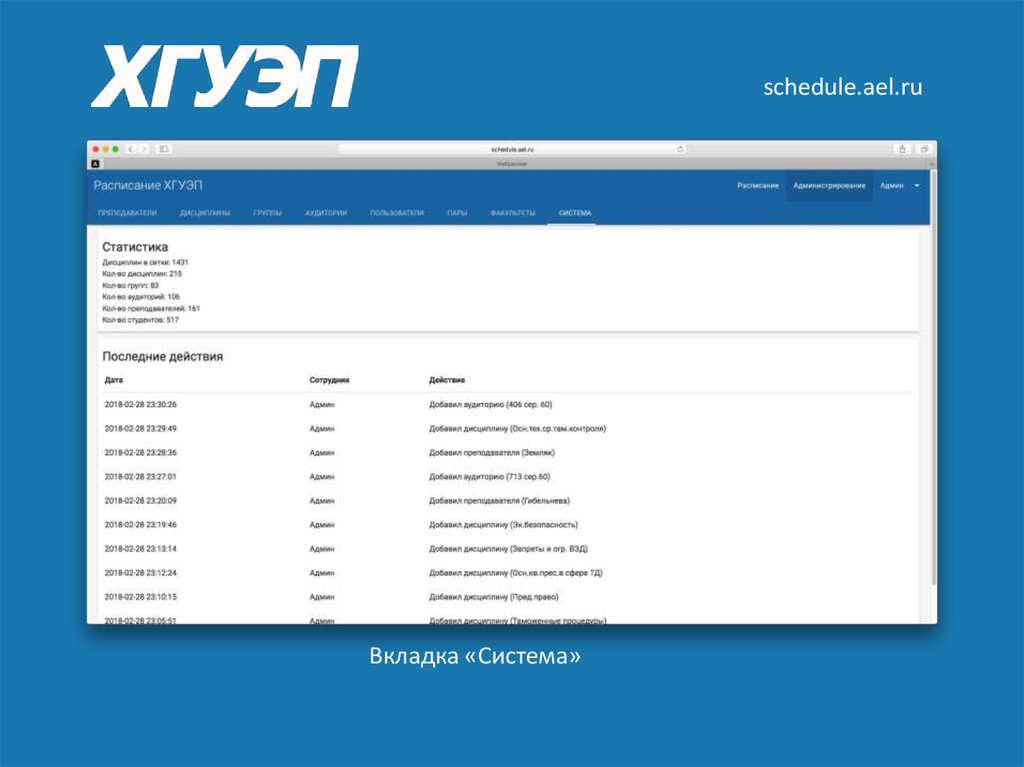Open the Факультеты tab
1024x767 pixels.
point(513,213)
